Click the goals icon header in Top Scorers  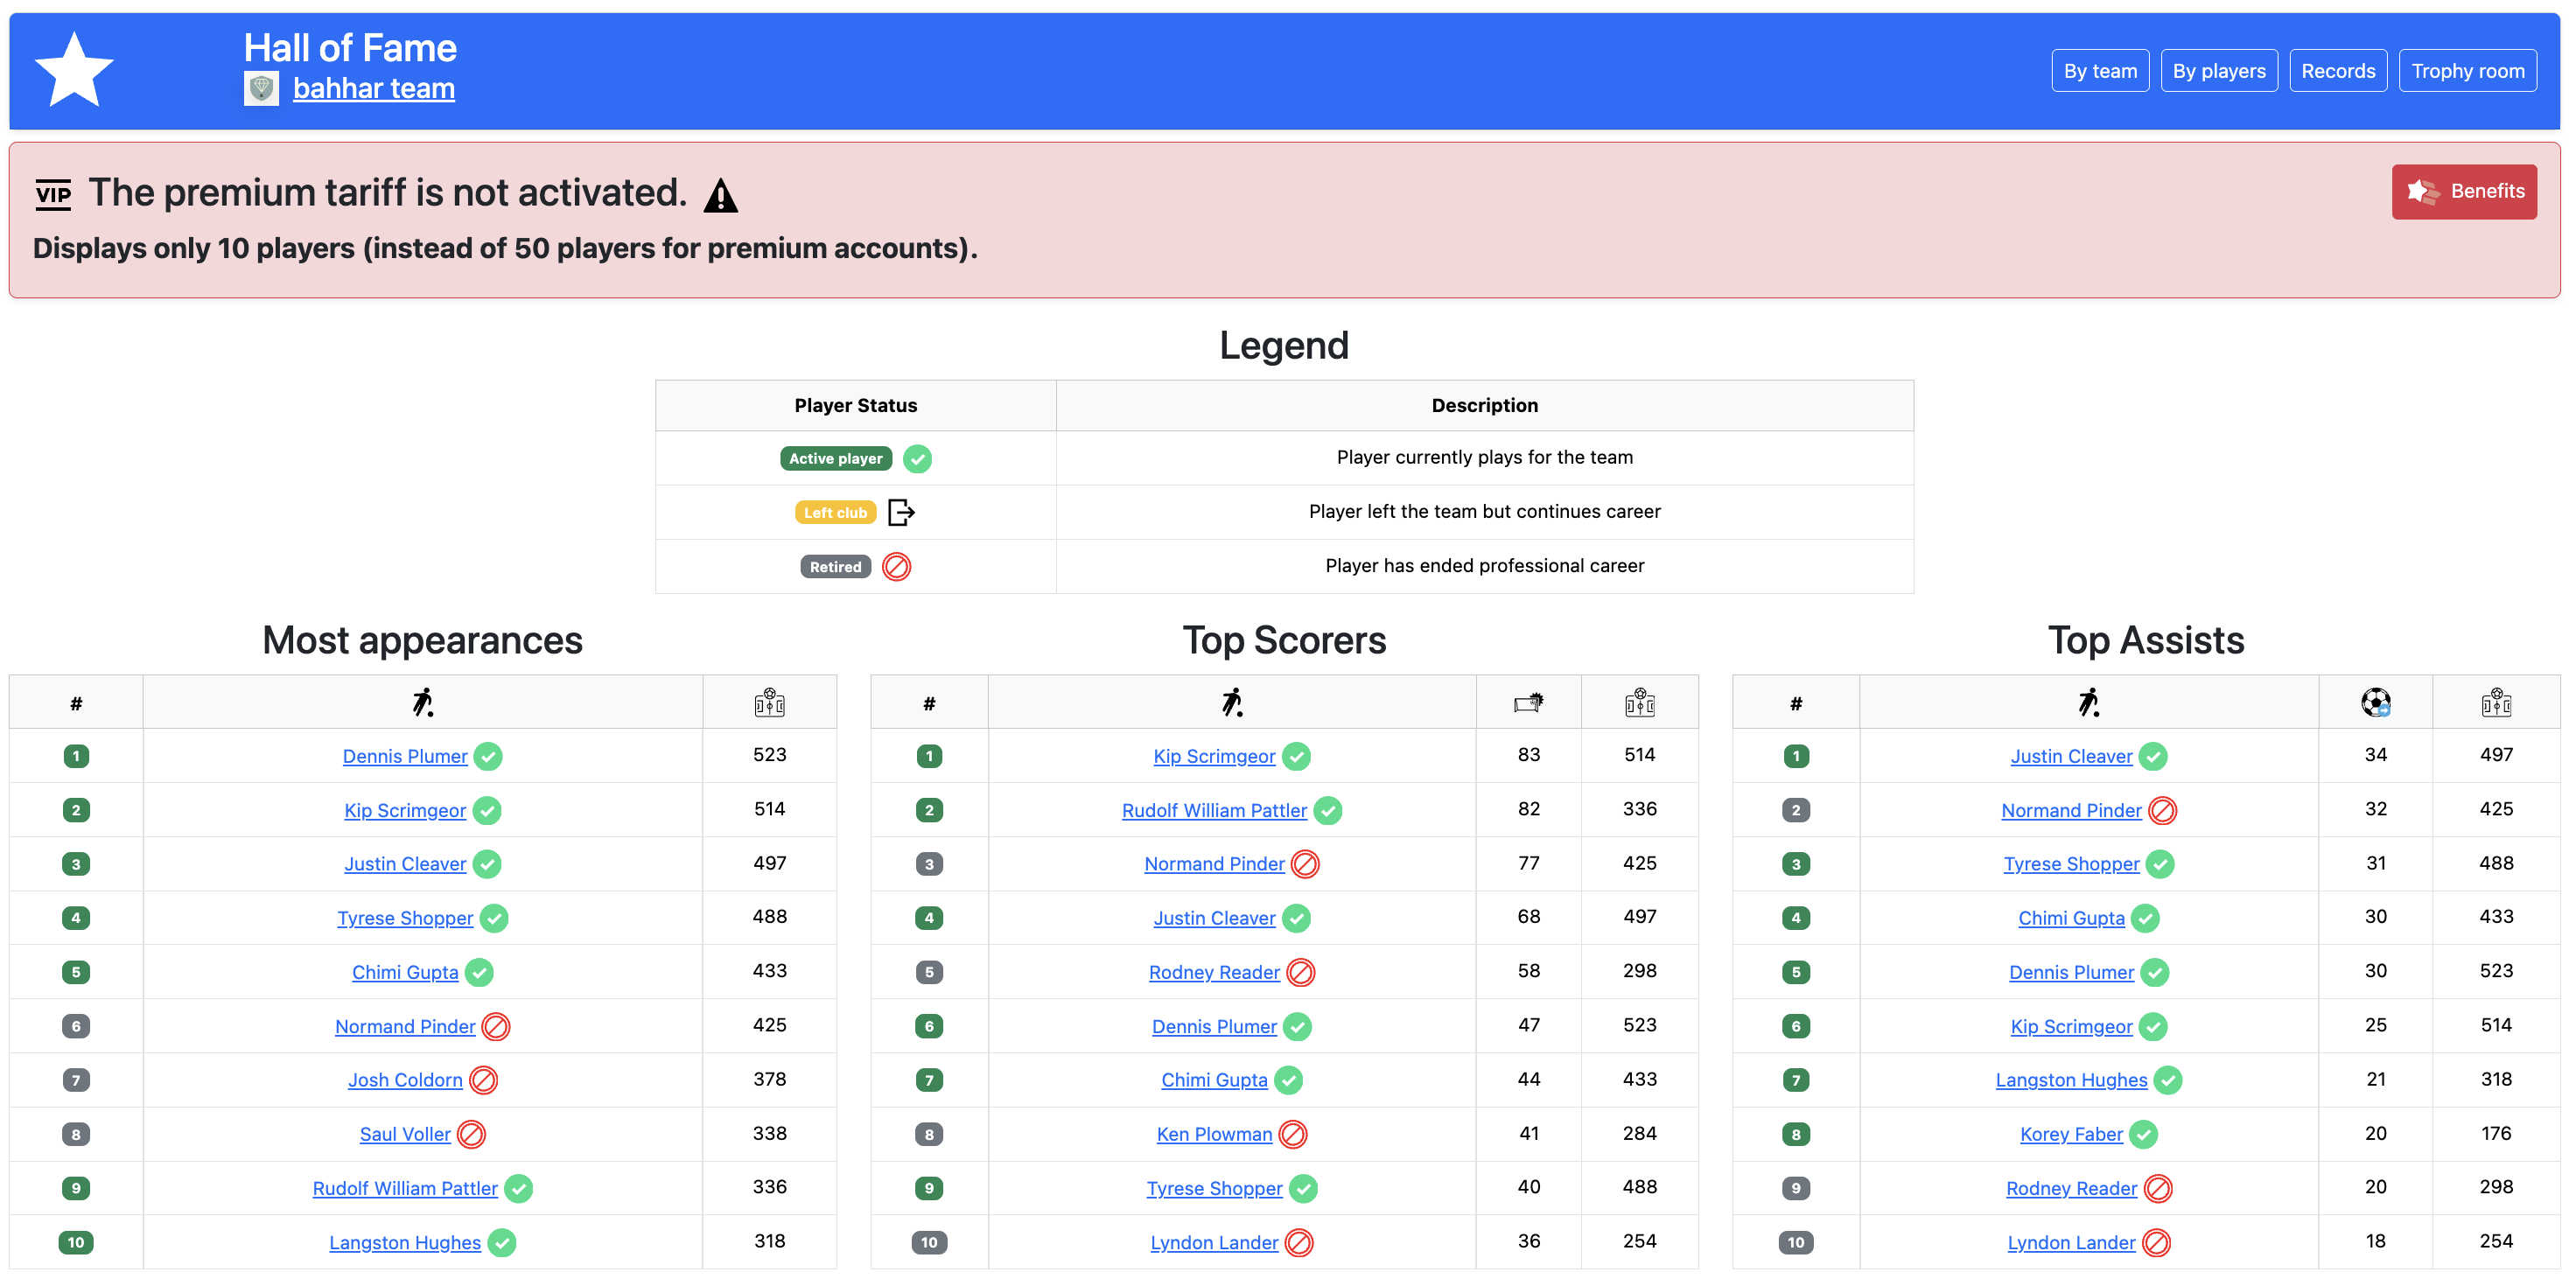point(1528,703)
